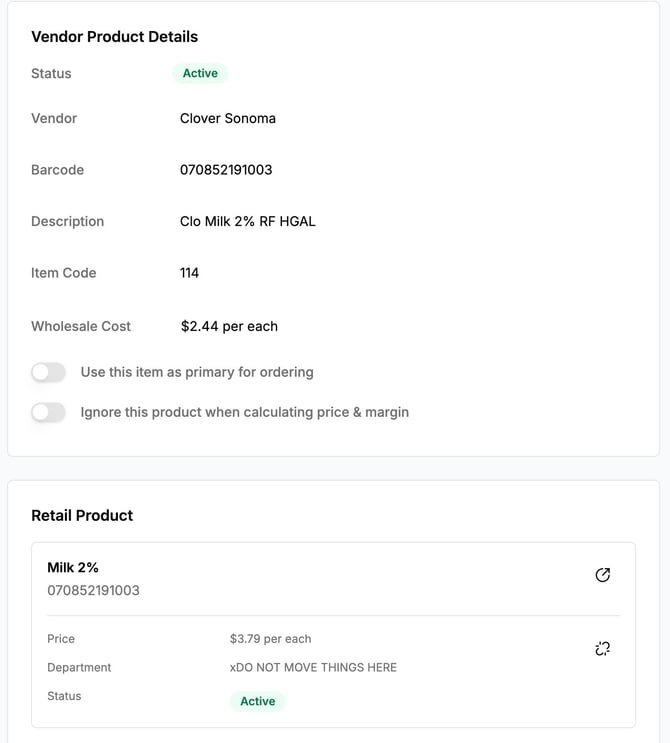Click the department 'xDO NOT MOVE THINGS HERE'
Screen dimensions: 670x743
pos(313,667)
